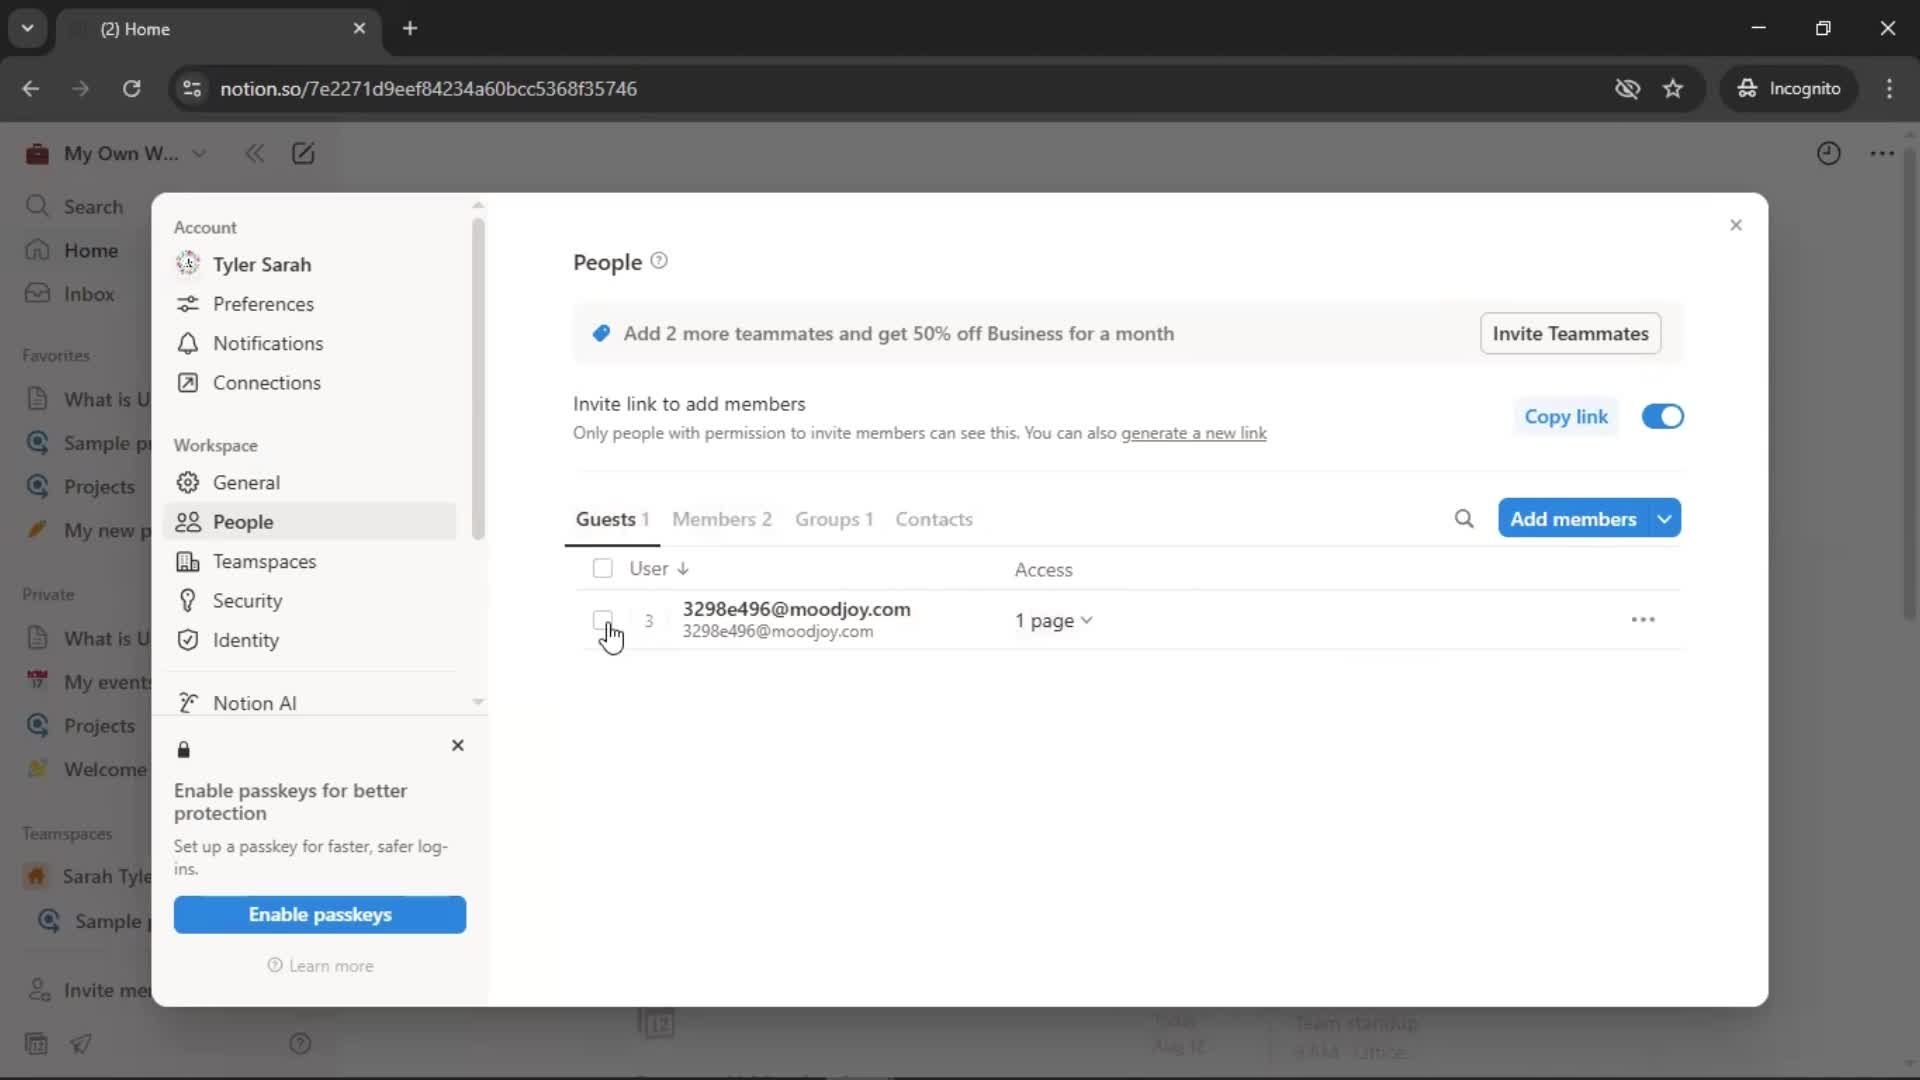1920x1080 pixels.
Task: Click the Copy link button
Action: [x=1566, y=417]
